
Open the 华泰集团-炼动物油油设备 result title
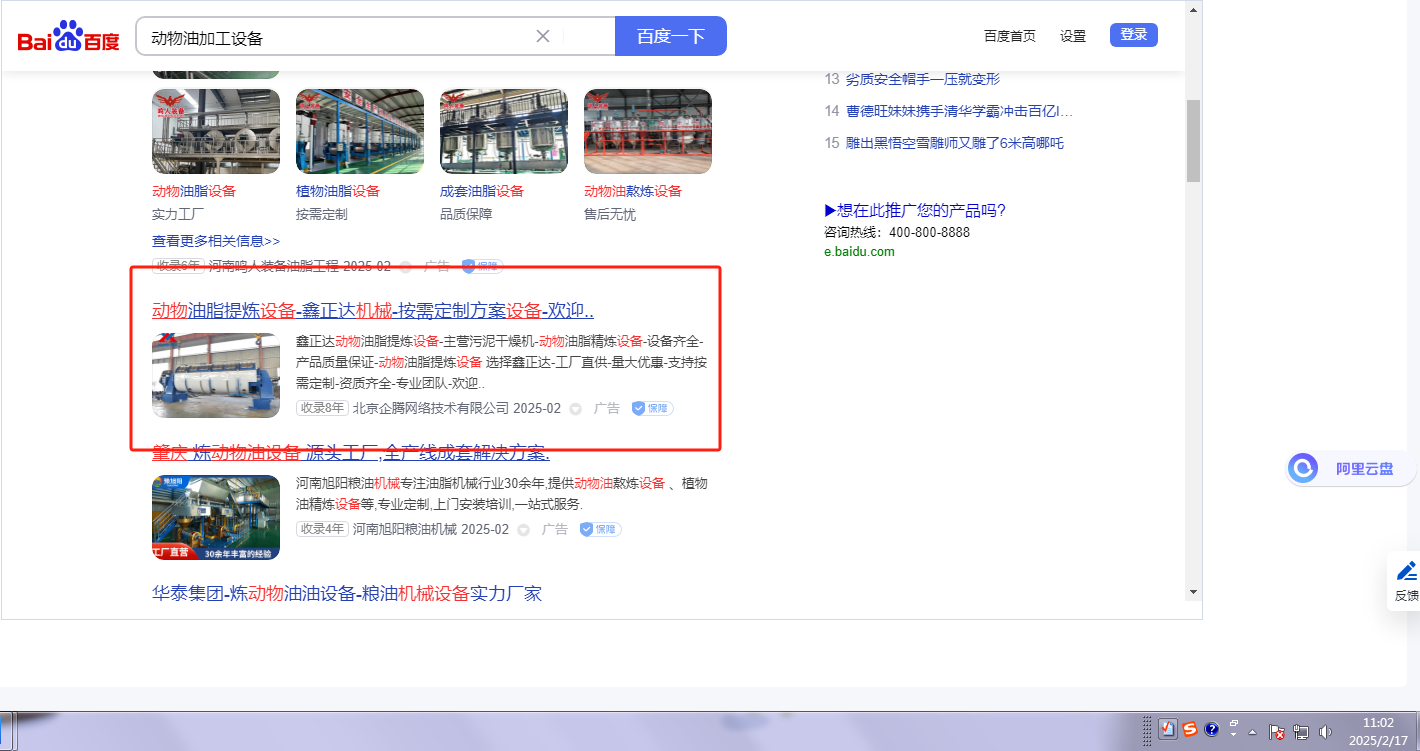[x=347, y=594]
